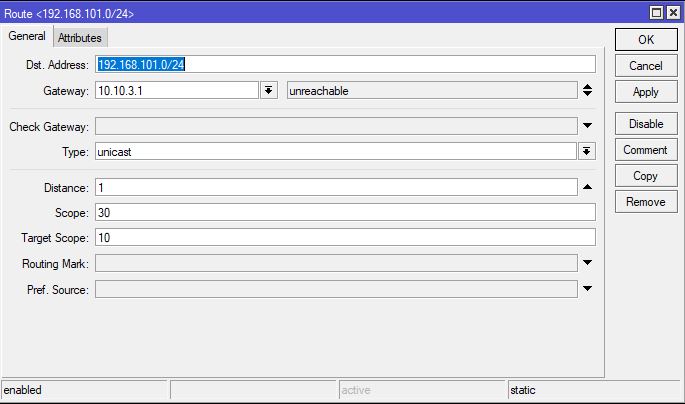Click the Routing Mark field
685x404 pixels.
[x=336, y=263]
